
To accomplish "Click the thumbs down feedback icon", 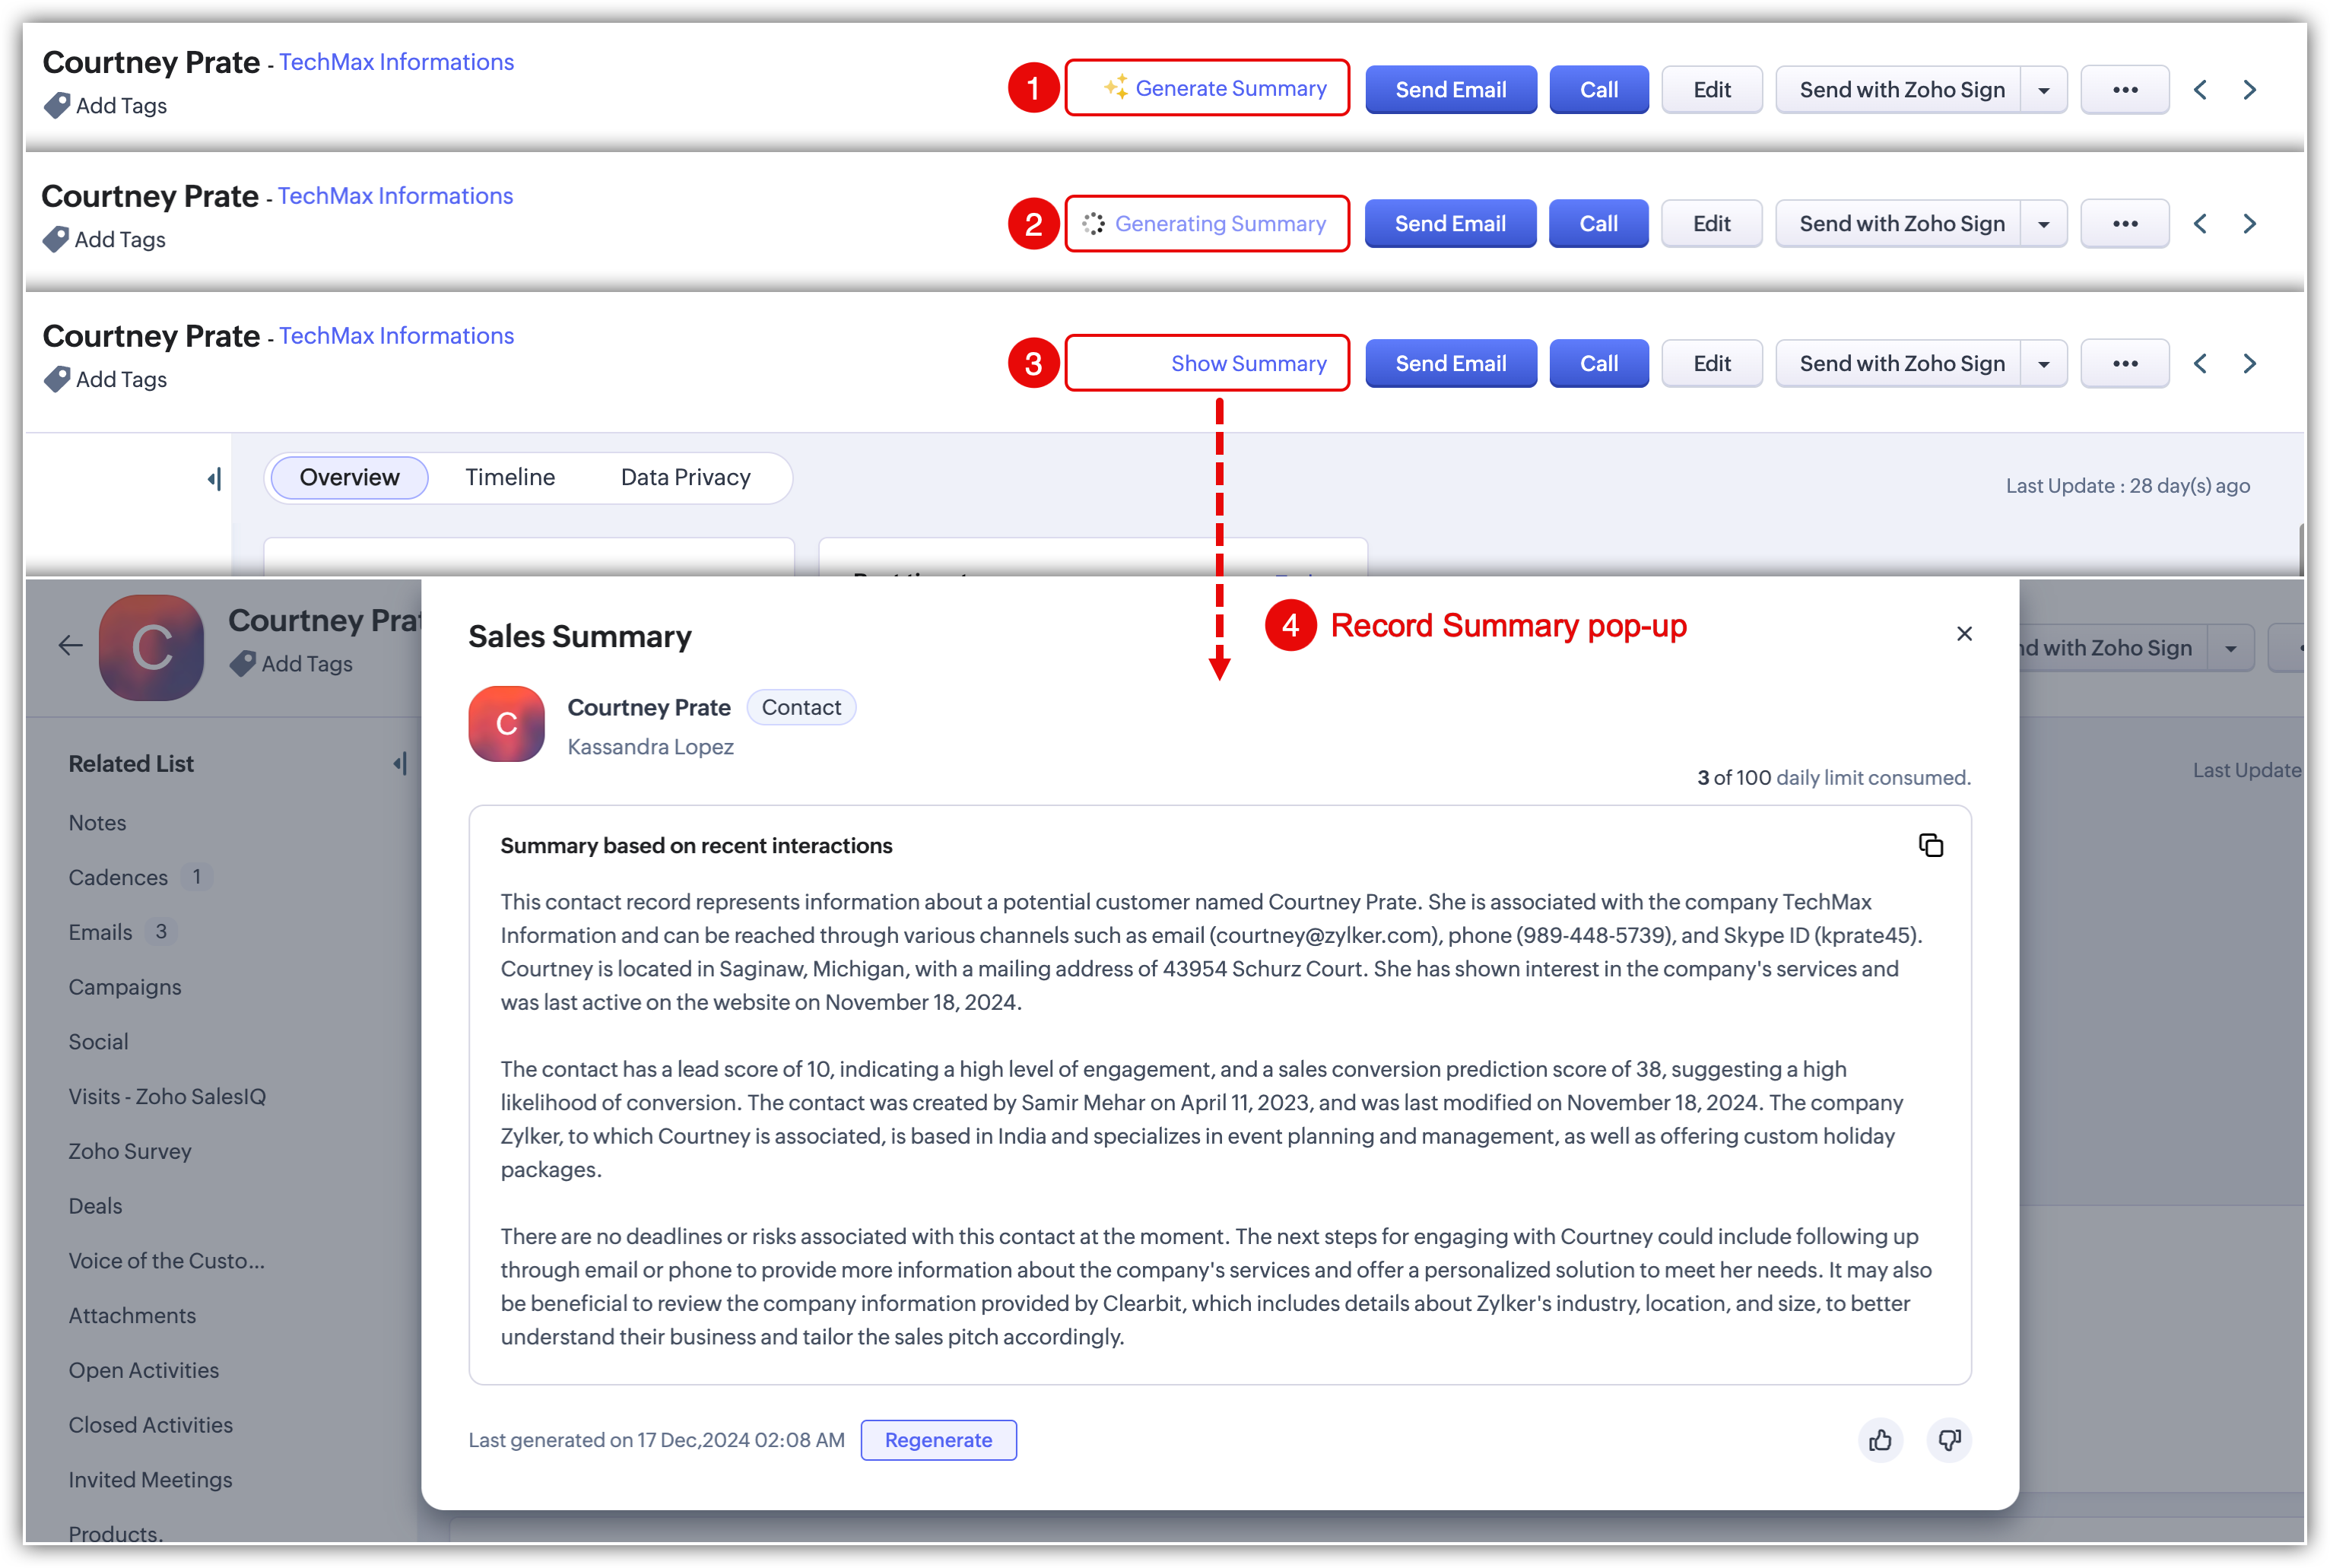I will 1949,1440.
